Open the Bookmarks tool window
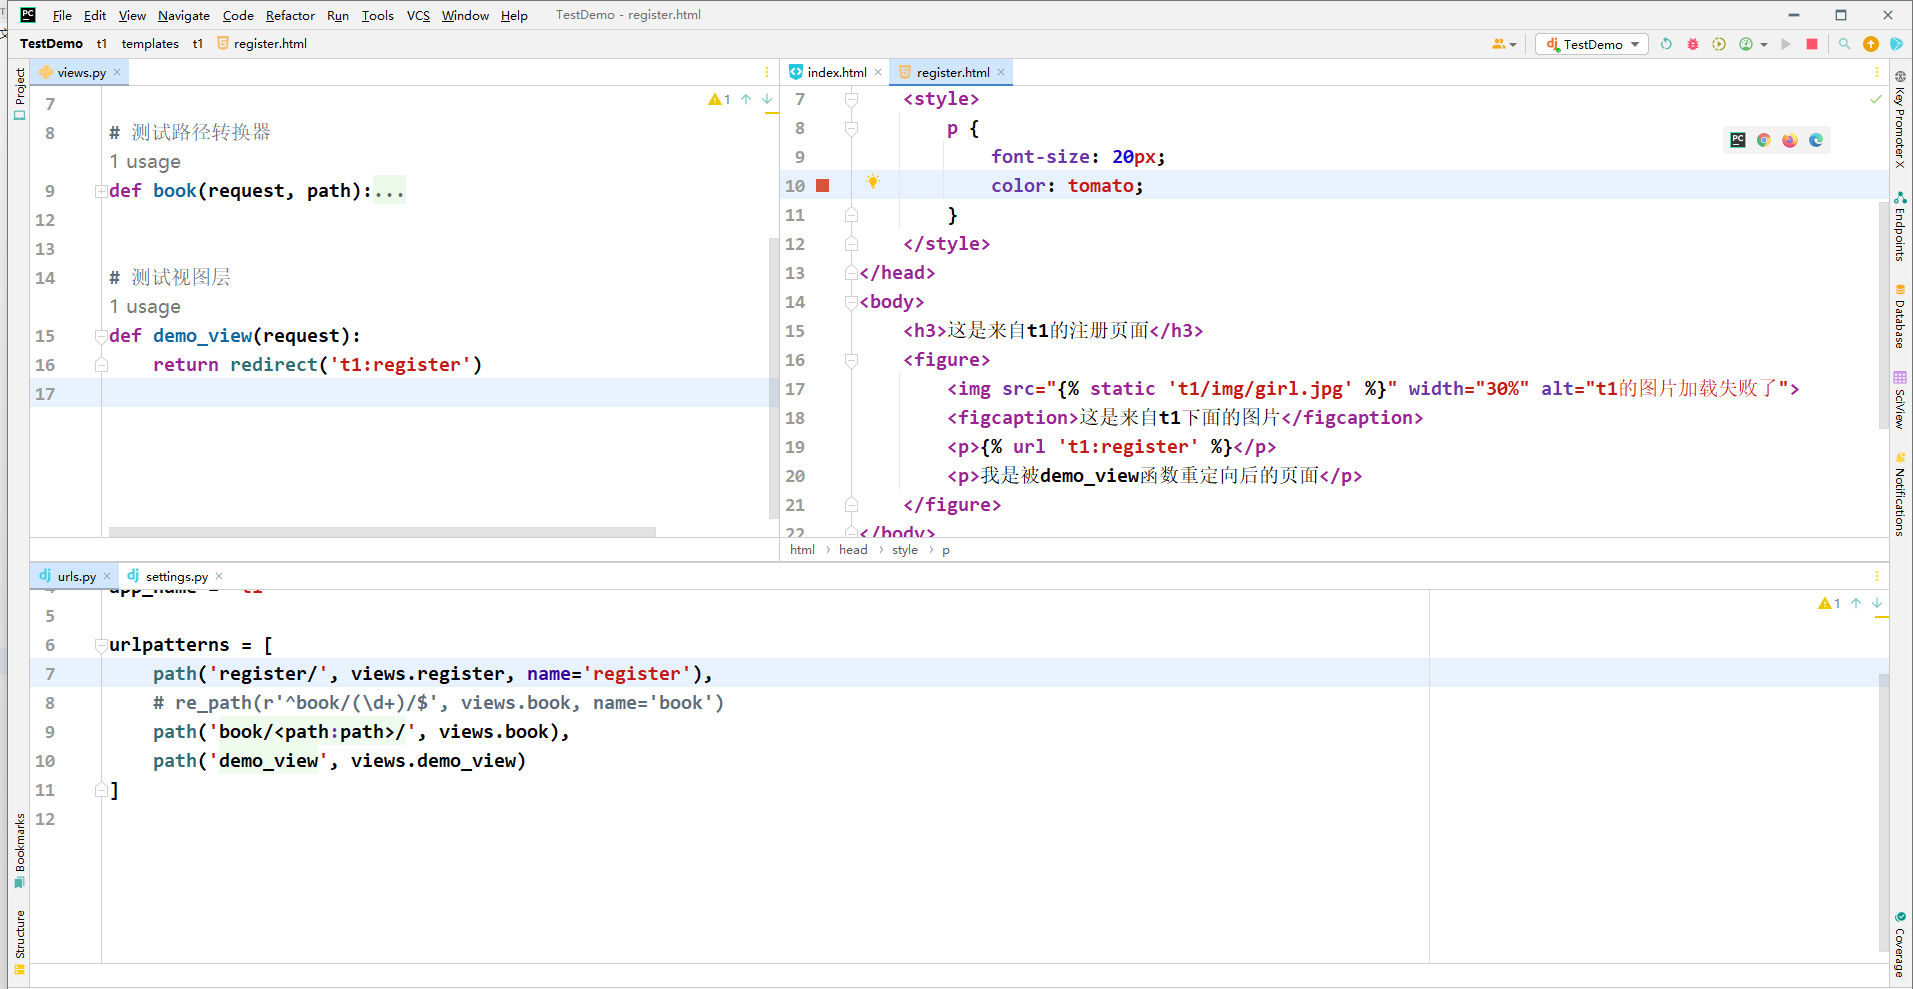Viewport: 1913px width, 989px height. click(x=19, y=850)
